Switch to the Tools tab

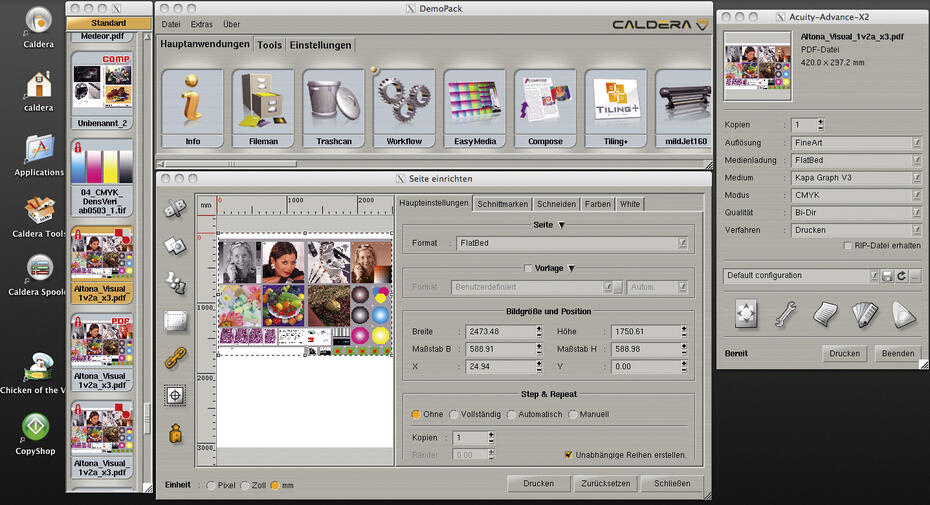269,45
